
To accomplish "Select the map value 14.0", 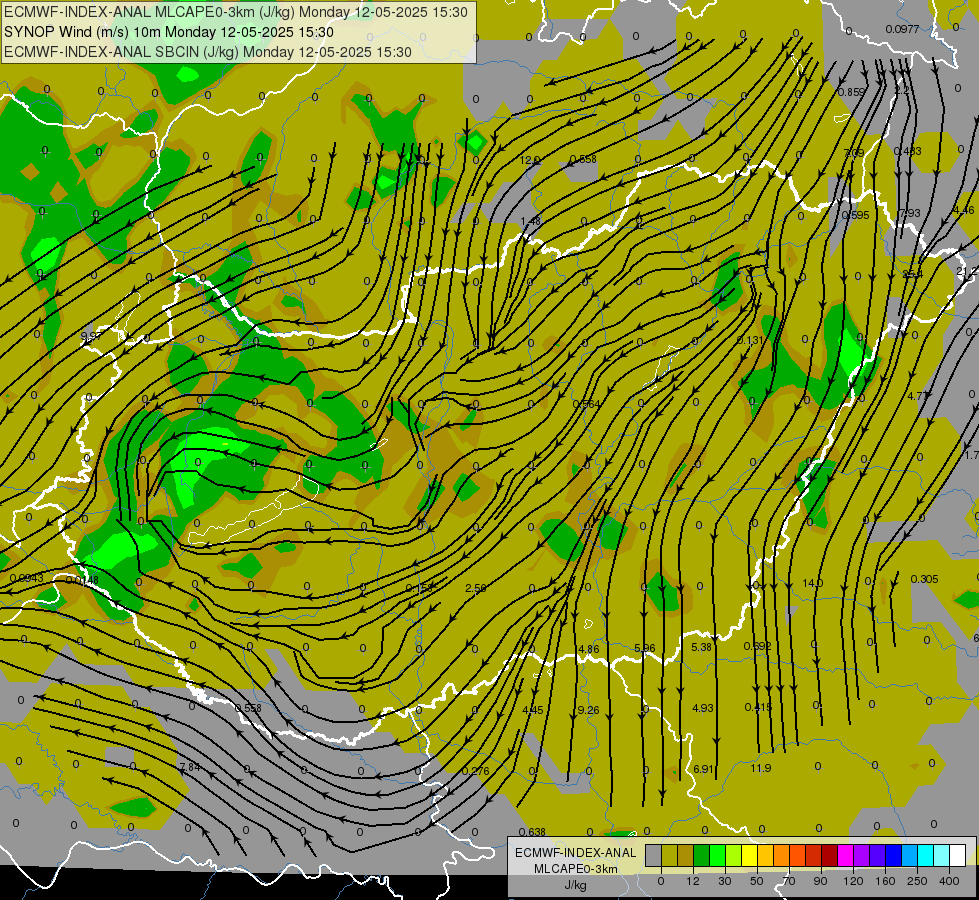I will pyautogui.click(x=812, y=583).
